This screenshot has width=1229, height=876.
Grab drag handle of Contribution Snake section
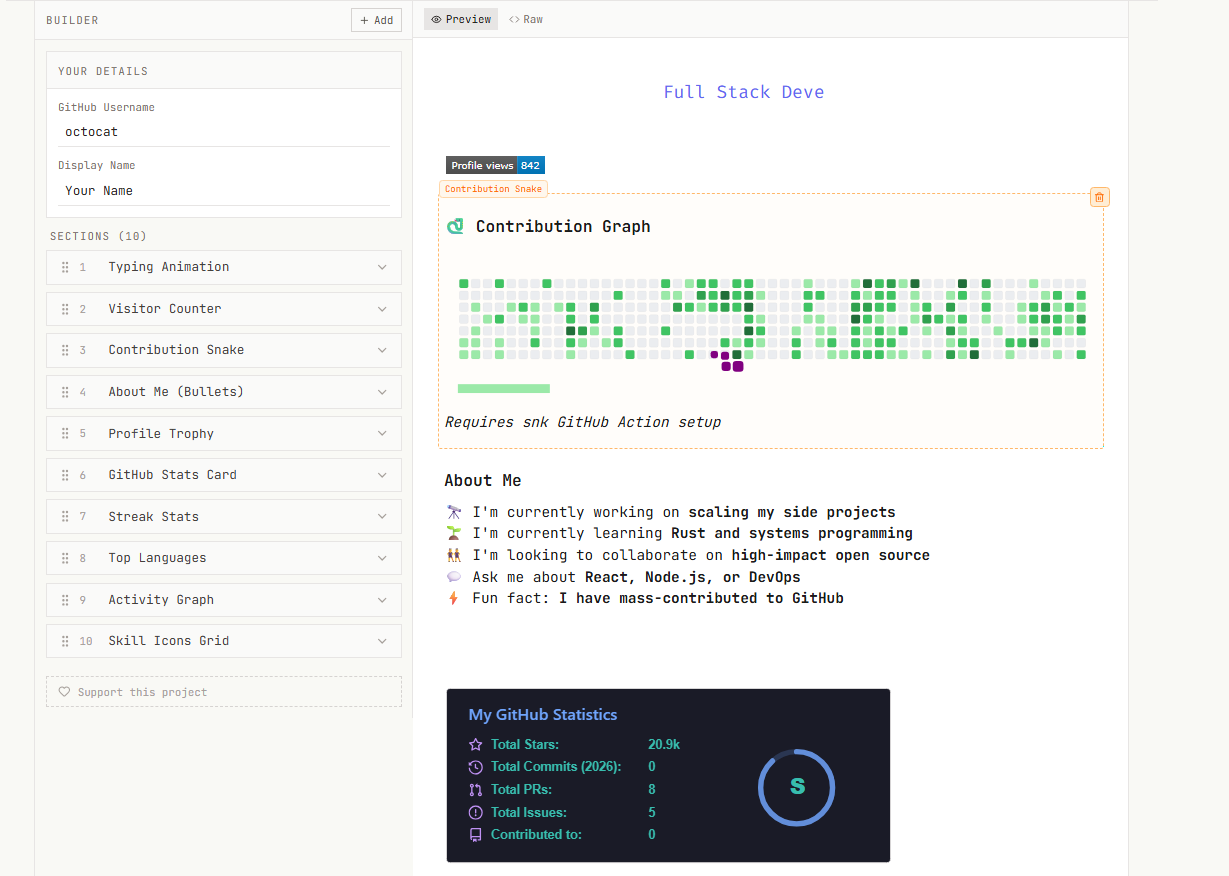65,350
